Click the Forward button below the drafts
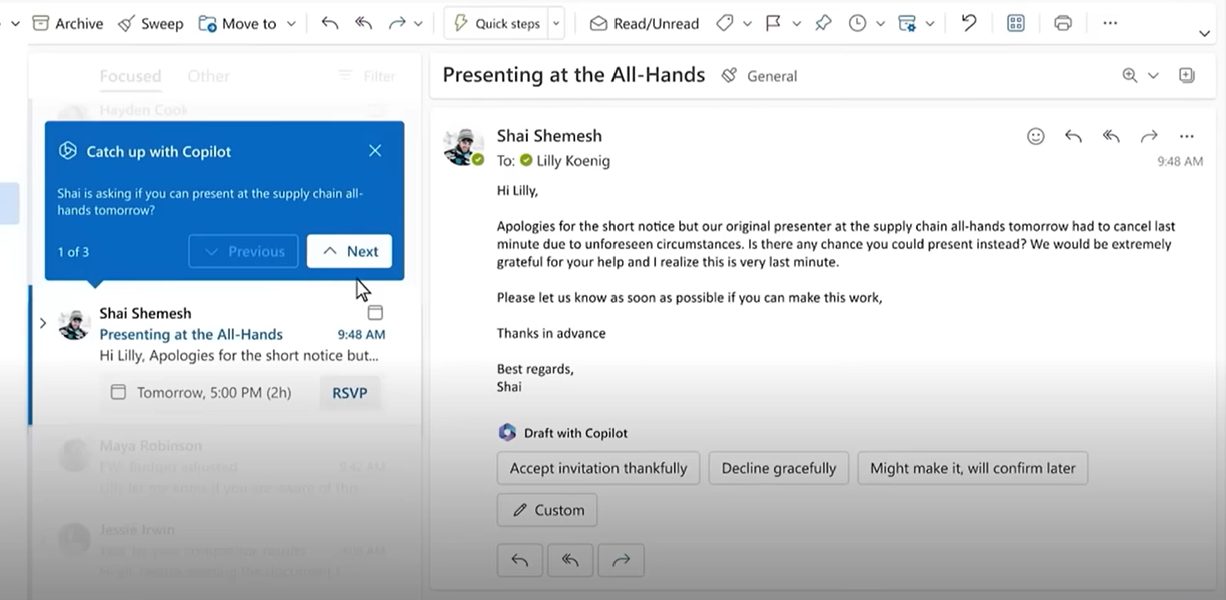The height and width of the screenshot is (600, 1226). point(621,561)
